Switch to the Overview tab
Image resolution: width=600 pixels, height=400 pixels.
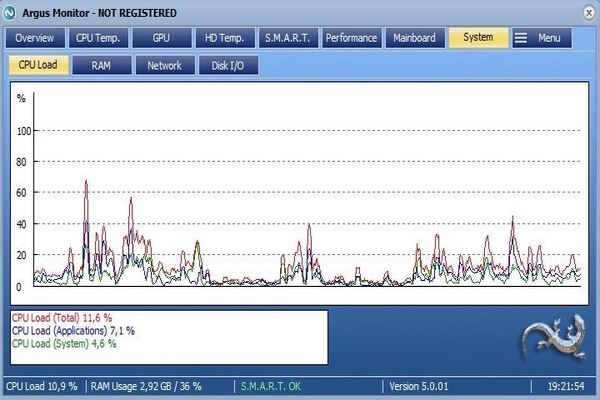coord(34,38)
